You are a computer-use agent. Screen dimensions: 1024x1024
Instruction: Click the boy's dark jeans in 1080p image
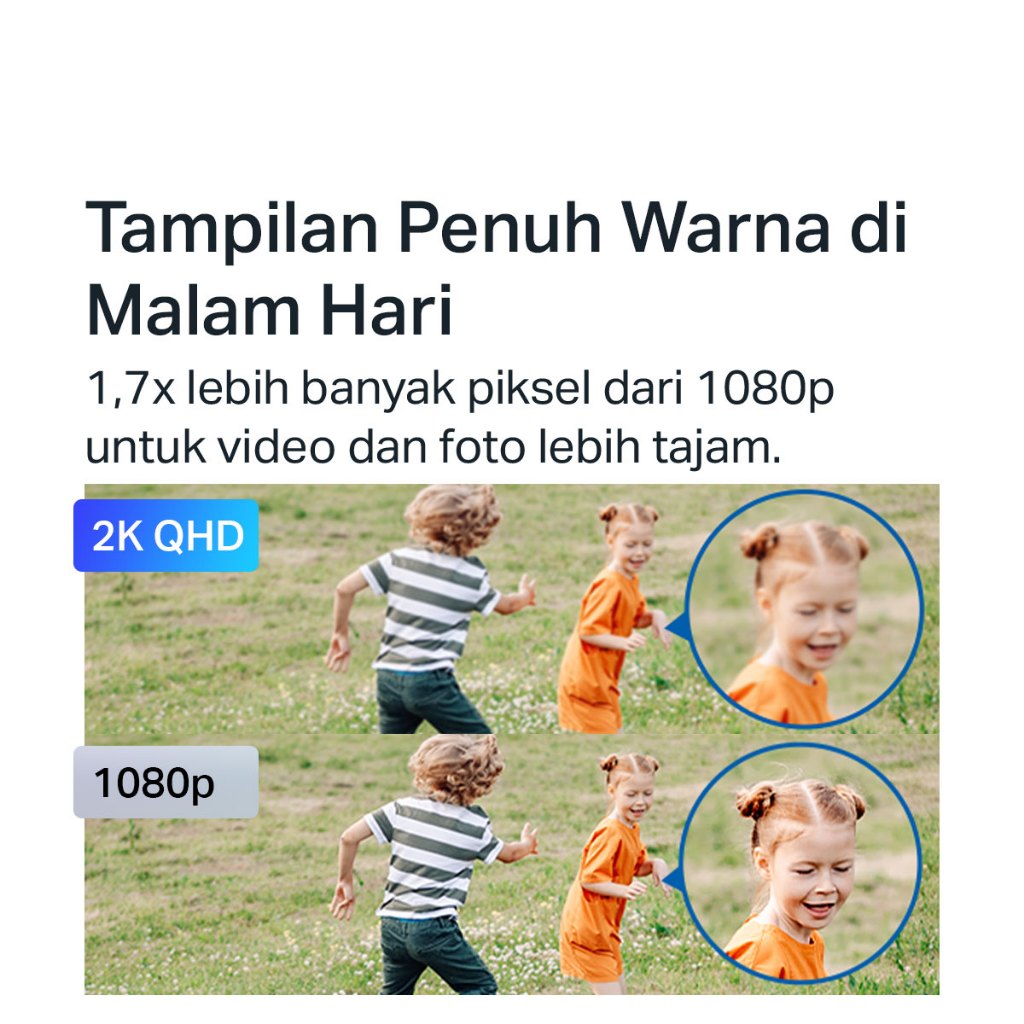[x=436, y=953]
